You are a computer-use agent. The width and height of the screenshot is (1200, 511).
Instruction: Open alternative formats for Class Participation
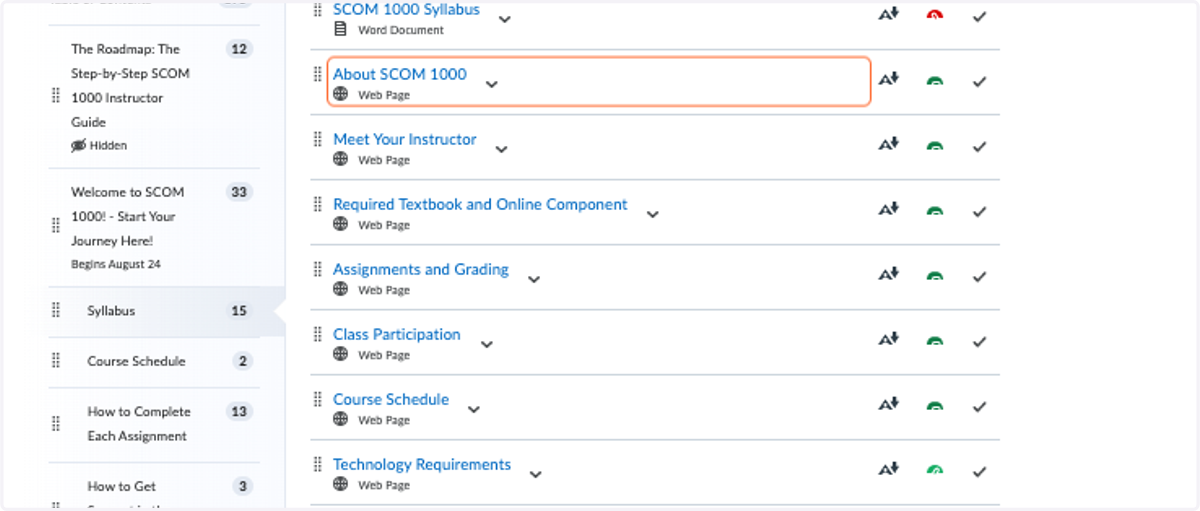coord(889,339)
